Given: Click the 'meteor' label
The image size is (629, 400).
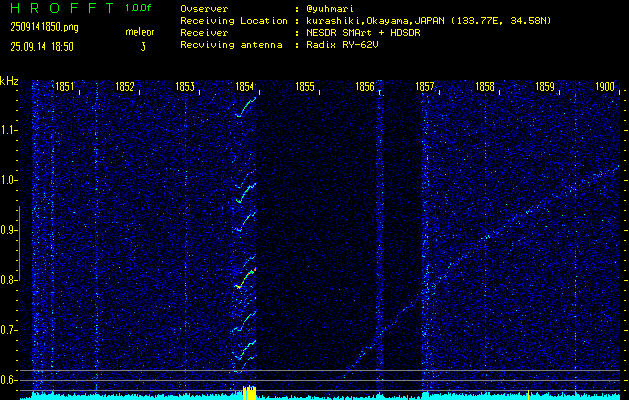Looking at the screenshot, I should click(140, 32).
